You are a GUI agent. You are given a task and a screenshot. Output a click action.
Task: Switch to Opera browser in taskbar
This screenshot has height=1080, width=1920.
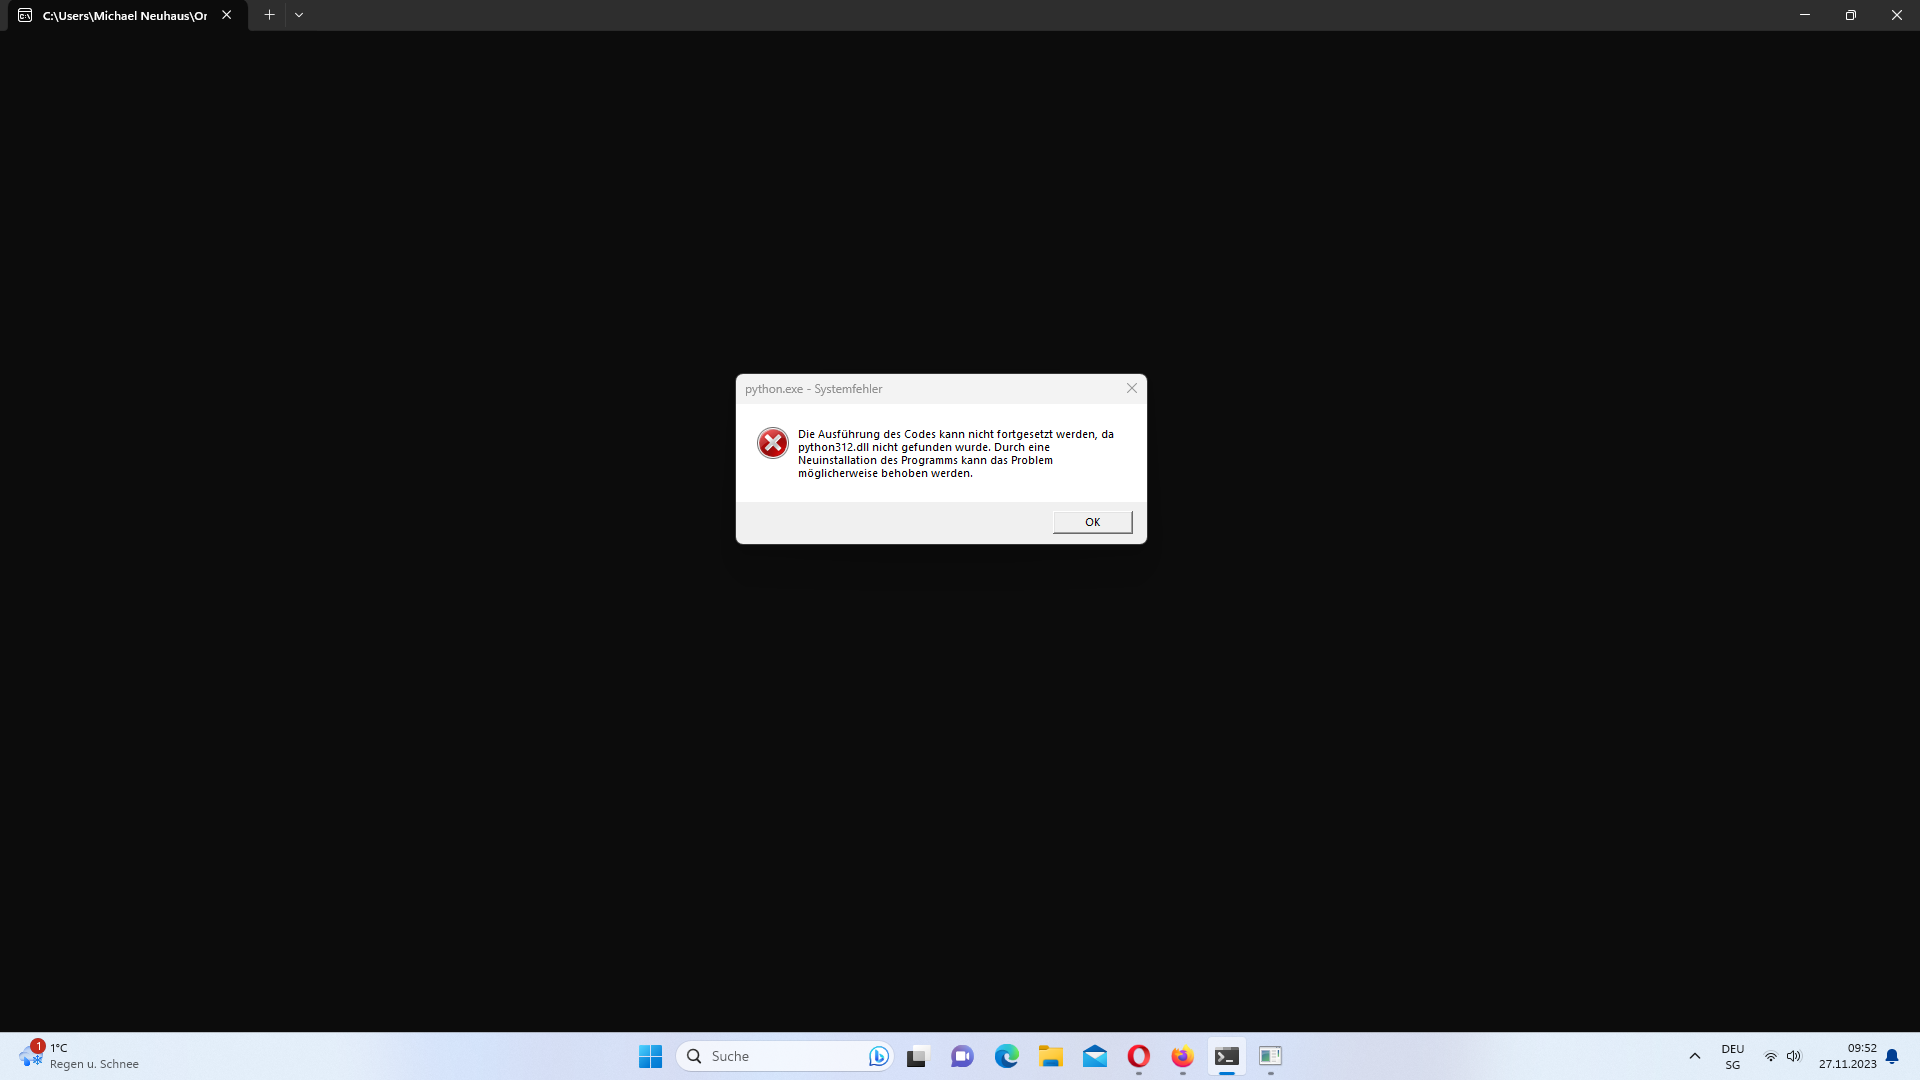pos(1138,1056)
